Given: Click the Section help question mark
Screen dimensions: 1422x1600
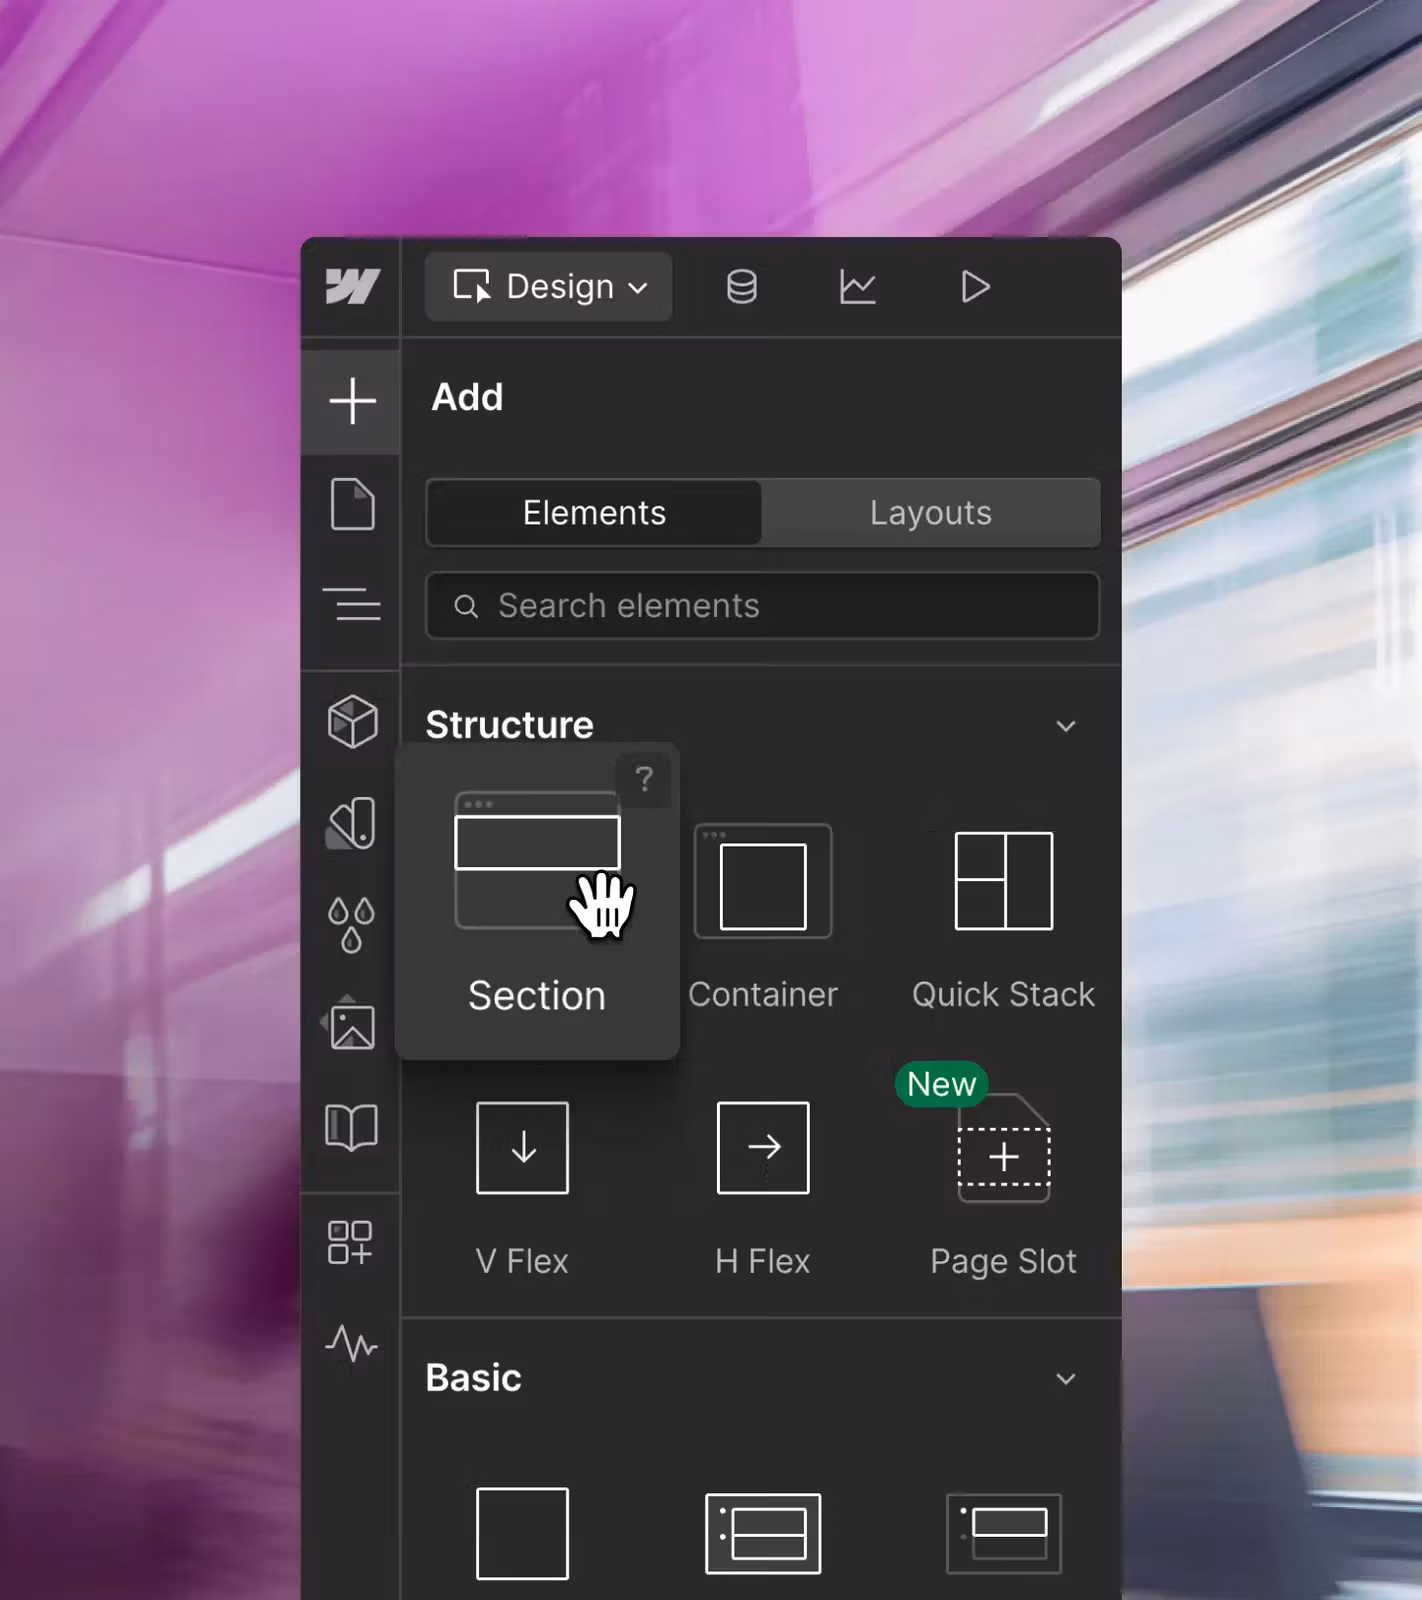Looking at the screenshot, I should click(x=644, y=779).
